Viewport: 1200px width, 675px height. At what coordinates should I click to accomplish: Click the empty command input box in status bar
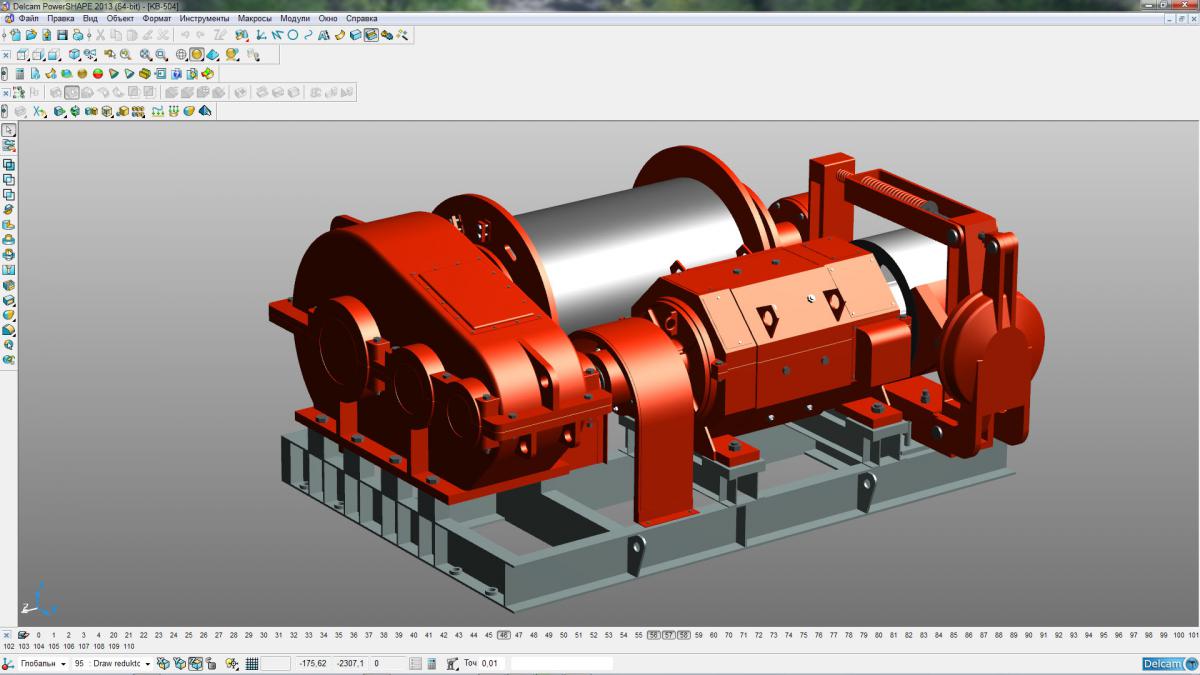click(561, 663)
